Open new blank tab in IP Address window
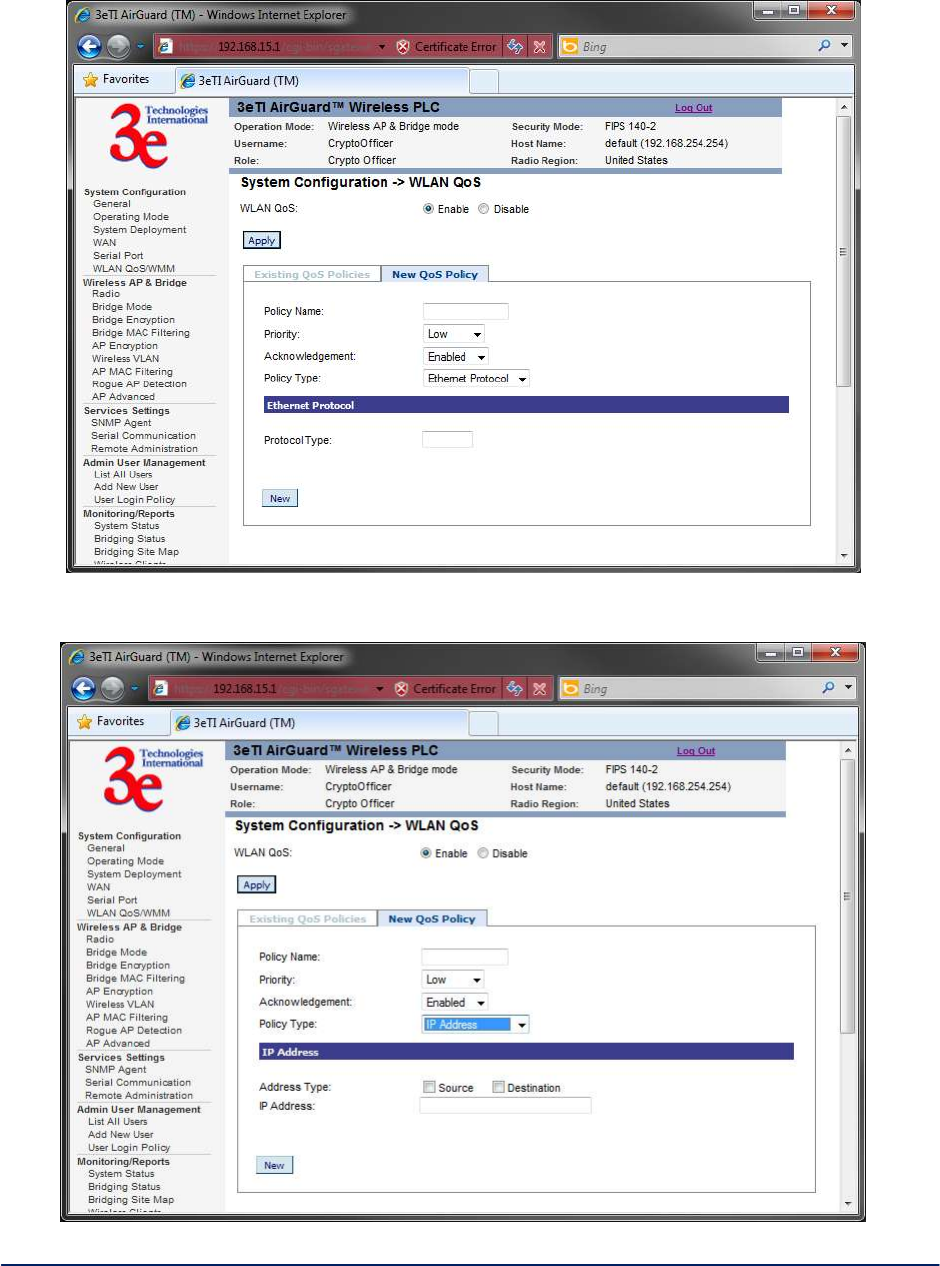The image size is (940, 1266). (x=483, y=722)
